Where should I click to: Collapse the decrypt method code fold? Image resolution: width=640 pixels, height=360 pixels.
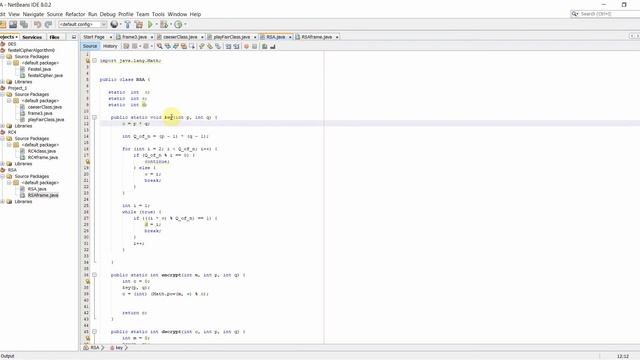pyautogui.click(x=95, y=332)
